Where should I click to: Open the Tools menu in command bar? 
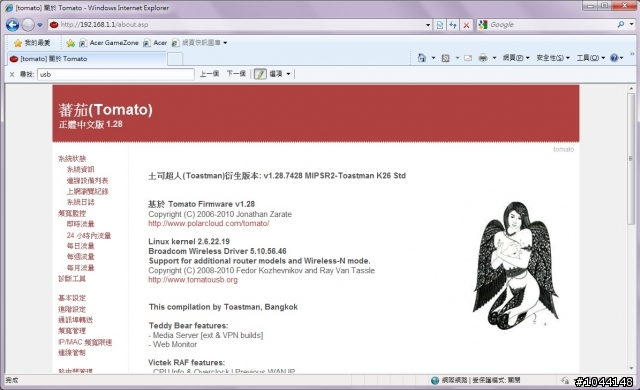click(x=590, y=58)
